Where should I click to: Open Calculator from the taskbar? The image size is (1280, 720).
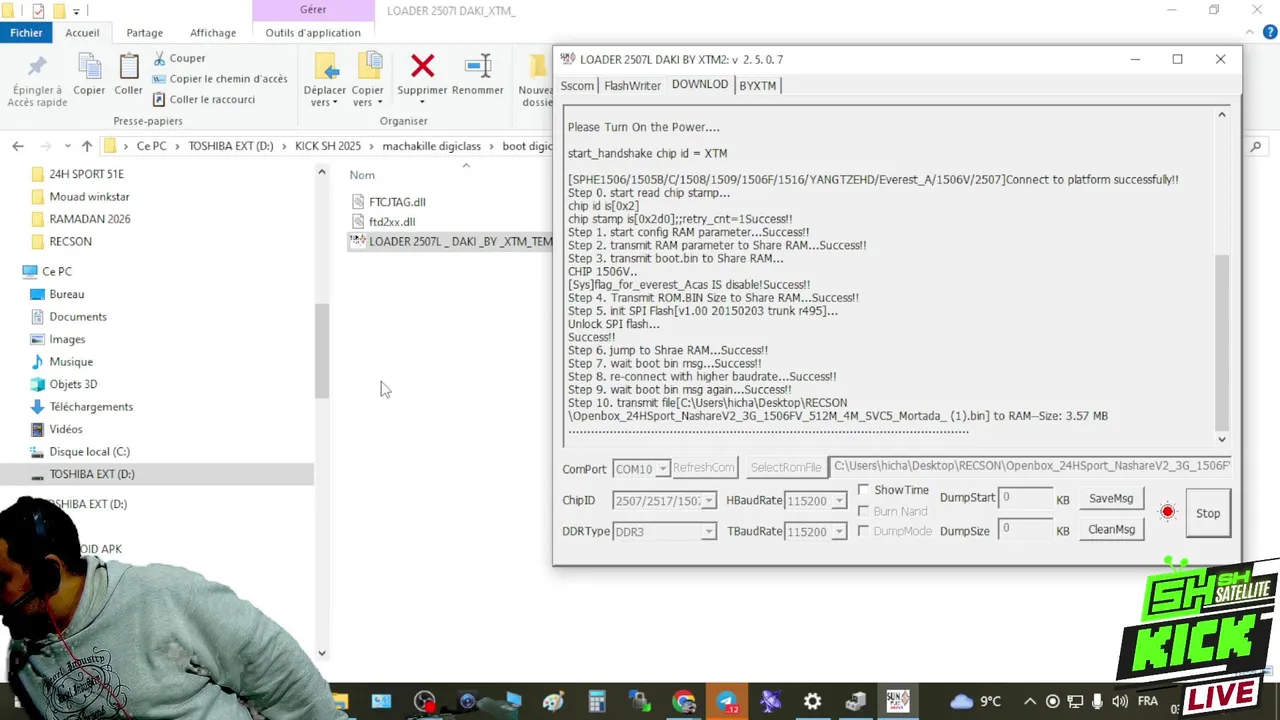click(x=597, y=702)
